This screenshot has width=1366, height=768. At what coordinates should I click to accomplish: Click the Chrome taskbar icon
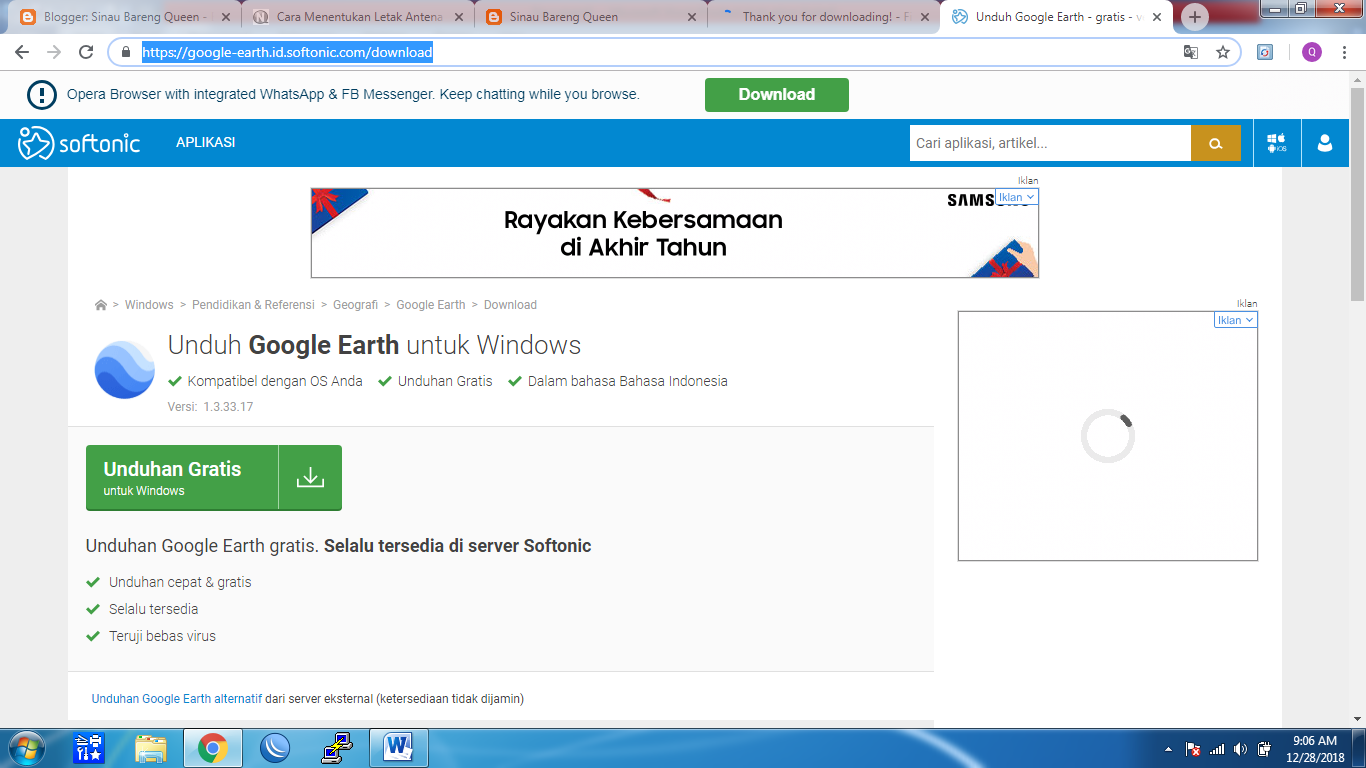click(x=212, y=748)
